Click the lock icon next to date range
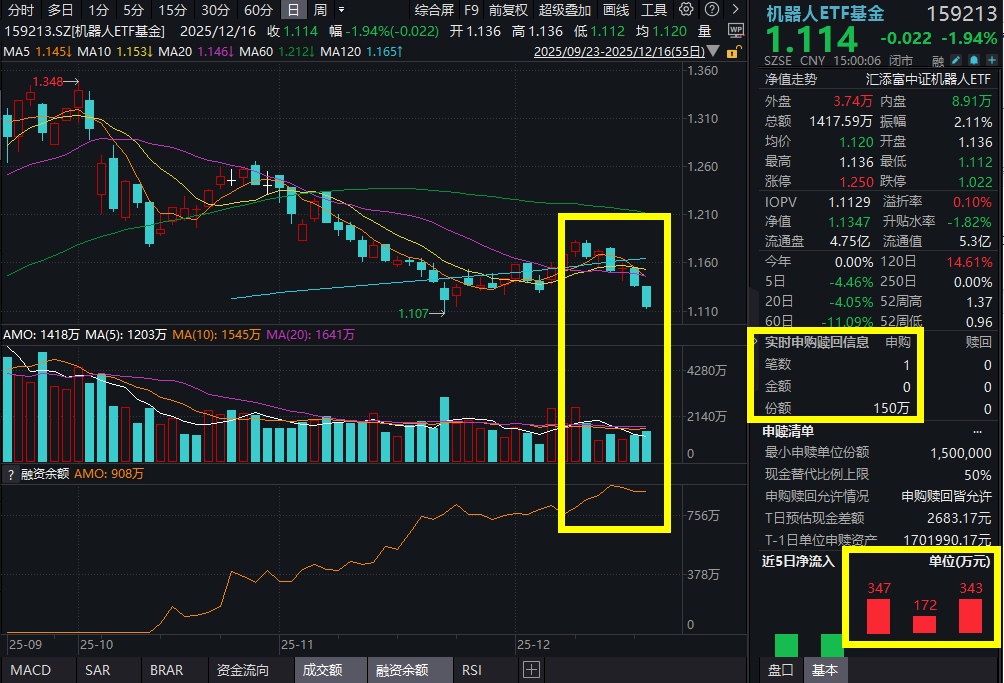Screen dimensions: 1004x683 pos(736,51)
